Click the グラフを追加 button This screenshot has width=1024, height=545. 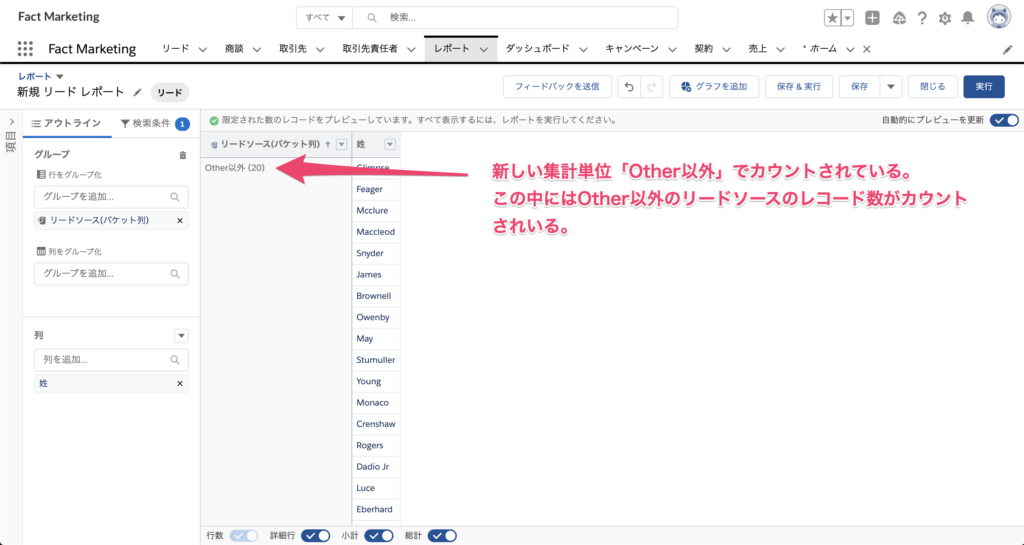714,87
